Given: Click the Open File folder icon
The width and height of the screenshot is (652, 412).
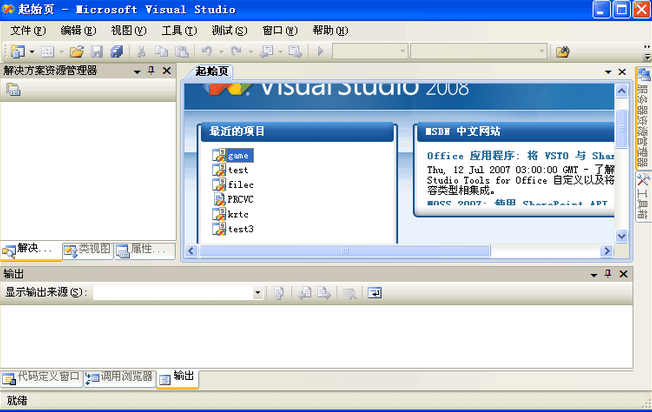Looking at the screenshot, I should 77,52.
